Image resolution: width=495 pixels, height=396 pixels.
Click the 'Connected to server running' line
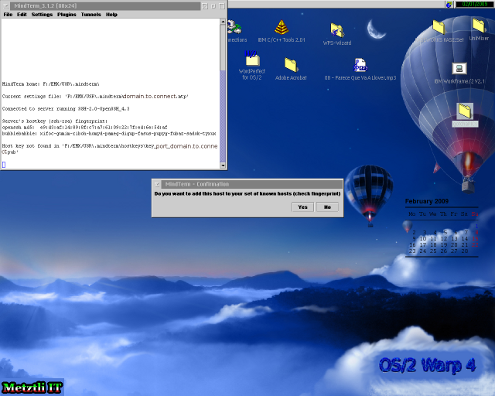[66, 109]
